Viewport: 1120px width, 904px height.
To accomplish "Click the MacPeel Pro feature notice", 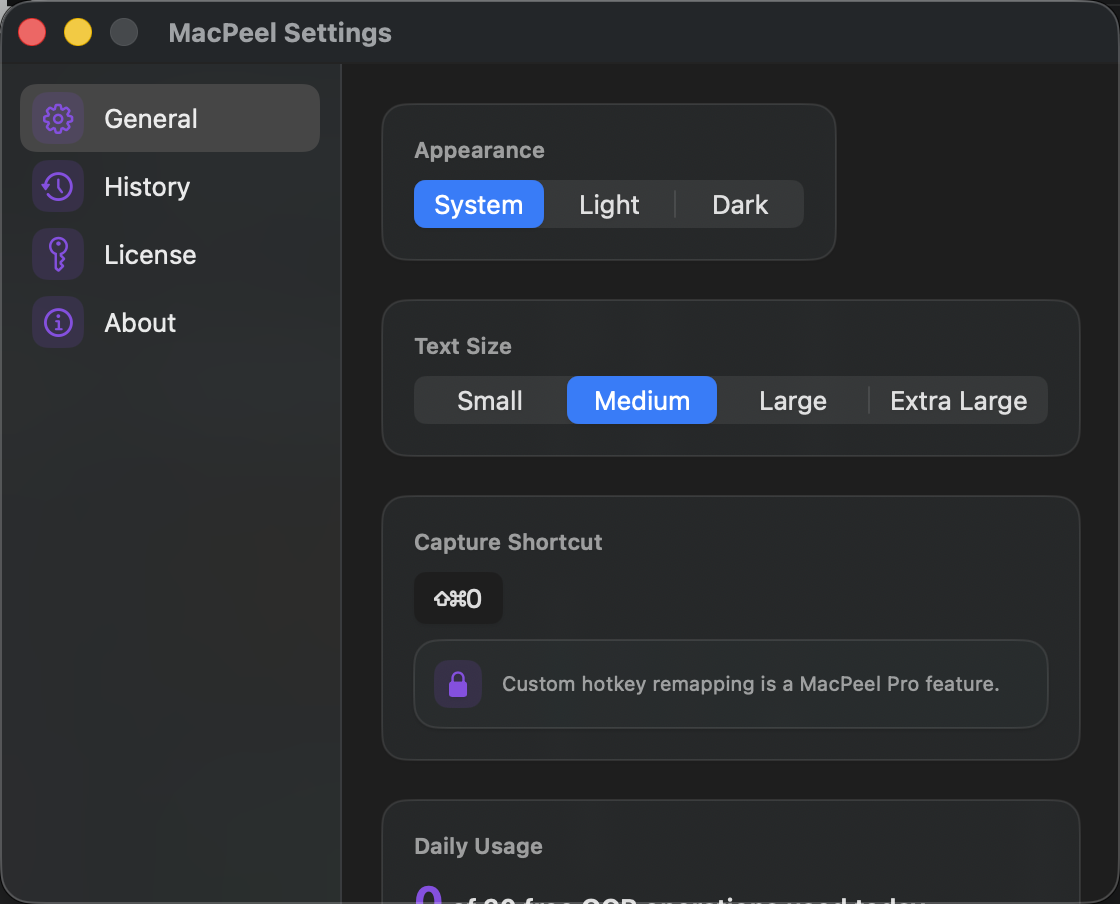I will pos(731,684).
